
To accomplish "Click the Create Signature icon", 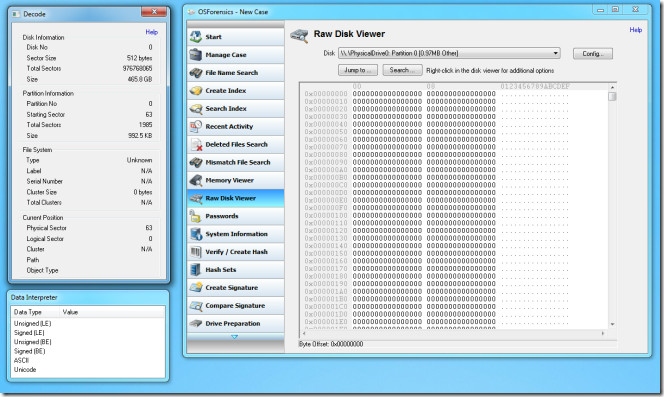I will click(x=196, y=287).
